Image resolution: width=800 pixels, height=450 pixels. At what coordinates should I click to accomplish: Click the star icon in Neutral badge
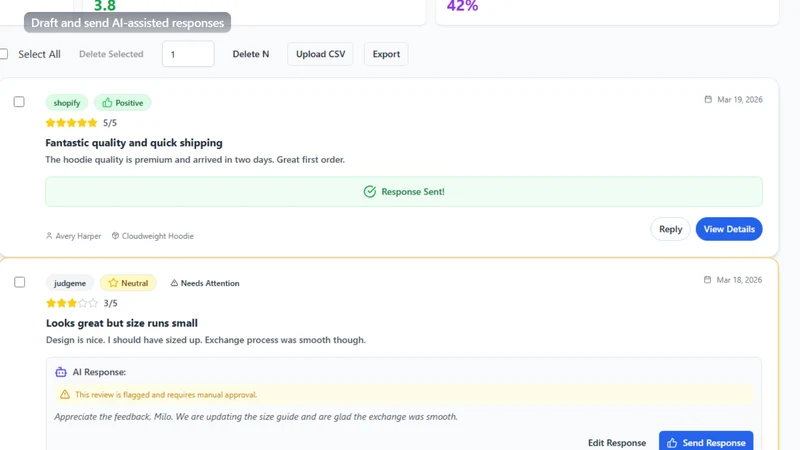tap(113, 283)
